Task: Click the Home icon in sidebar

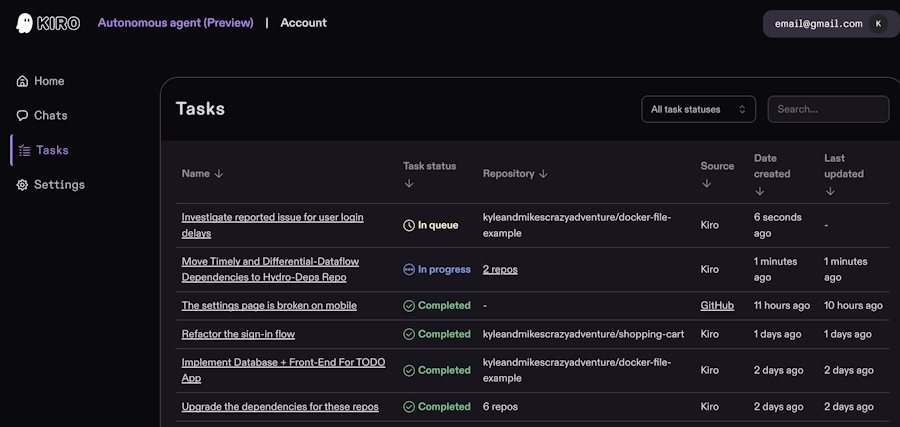Action: 22,81
